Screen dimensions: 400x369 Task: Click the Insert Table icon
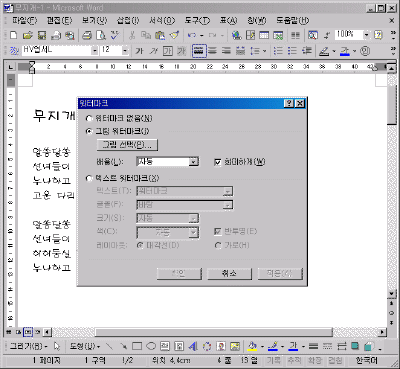(x=264, y=35)
